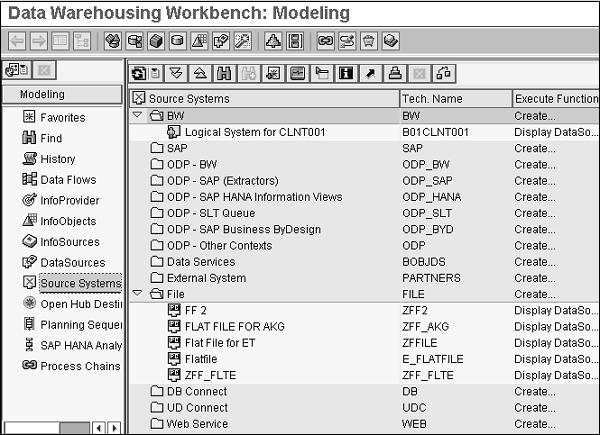Collapse the BW folder node
Image resolution: width=600 pixels, height=435 pixels.
tap(137, 115)
